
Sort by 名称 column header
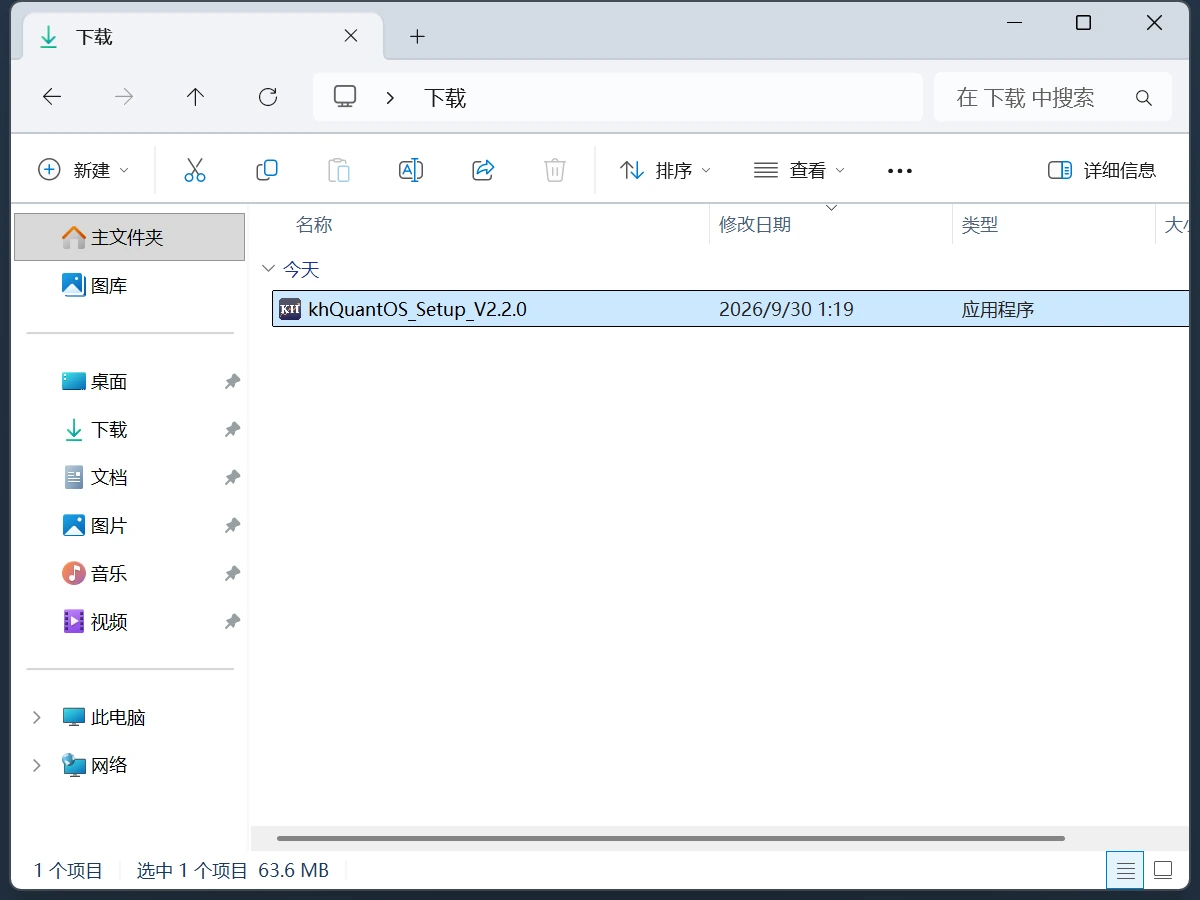[314, 225]
